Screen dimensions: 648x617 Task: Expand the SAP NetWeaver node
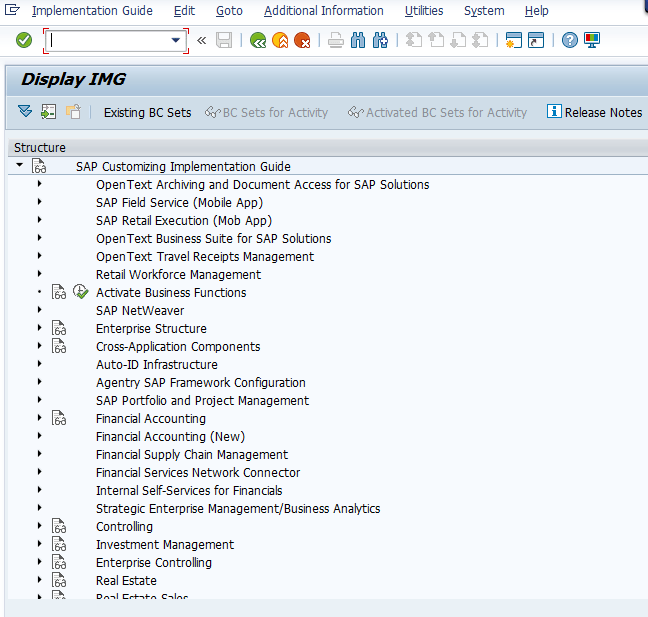(x=40, y=310)
